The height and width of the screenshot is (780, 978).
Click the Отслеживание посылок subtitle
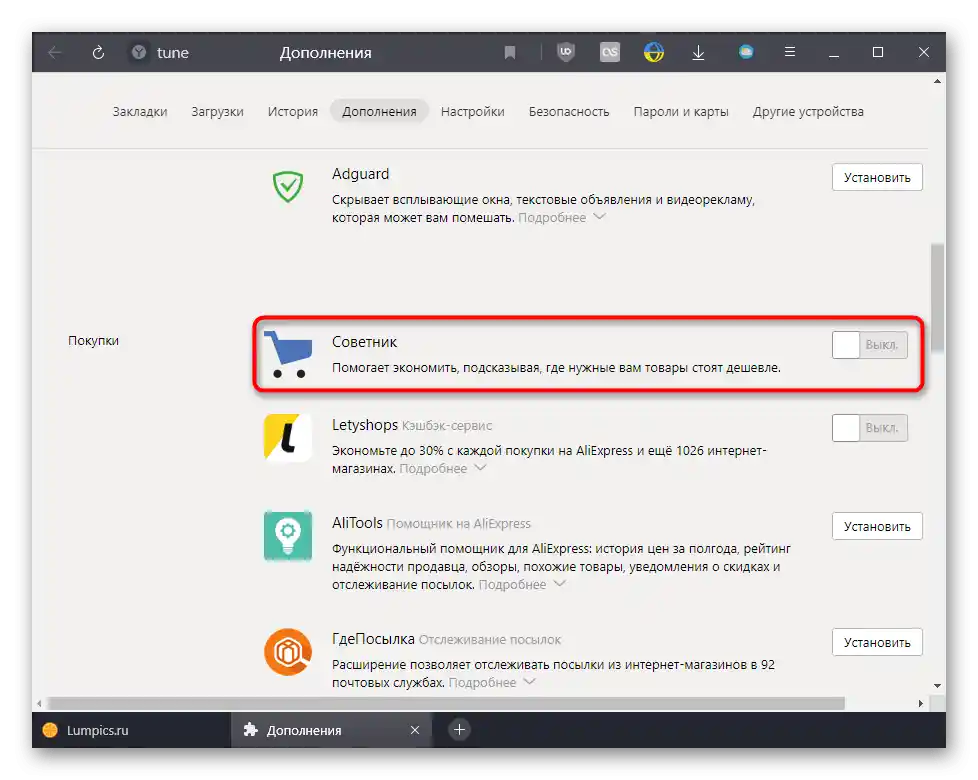(490, 640)
